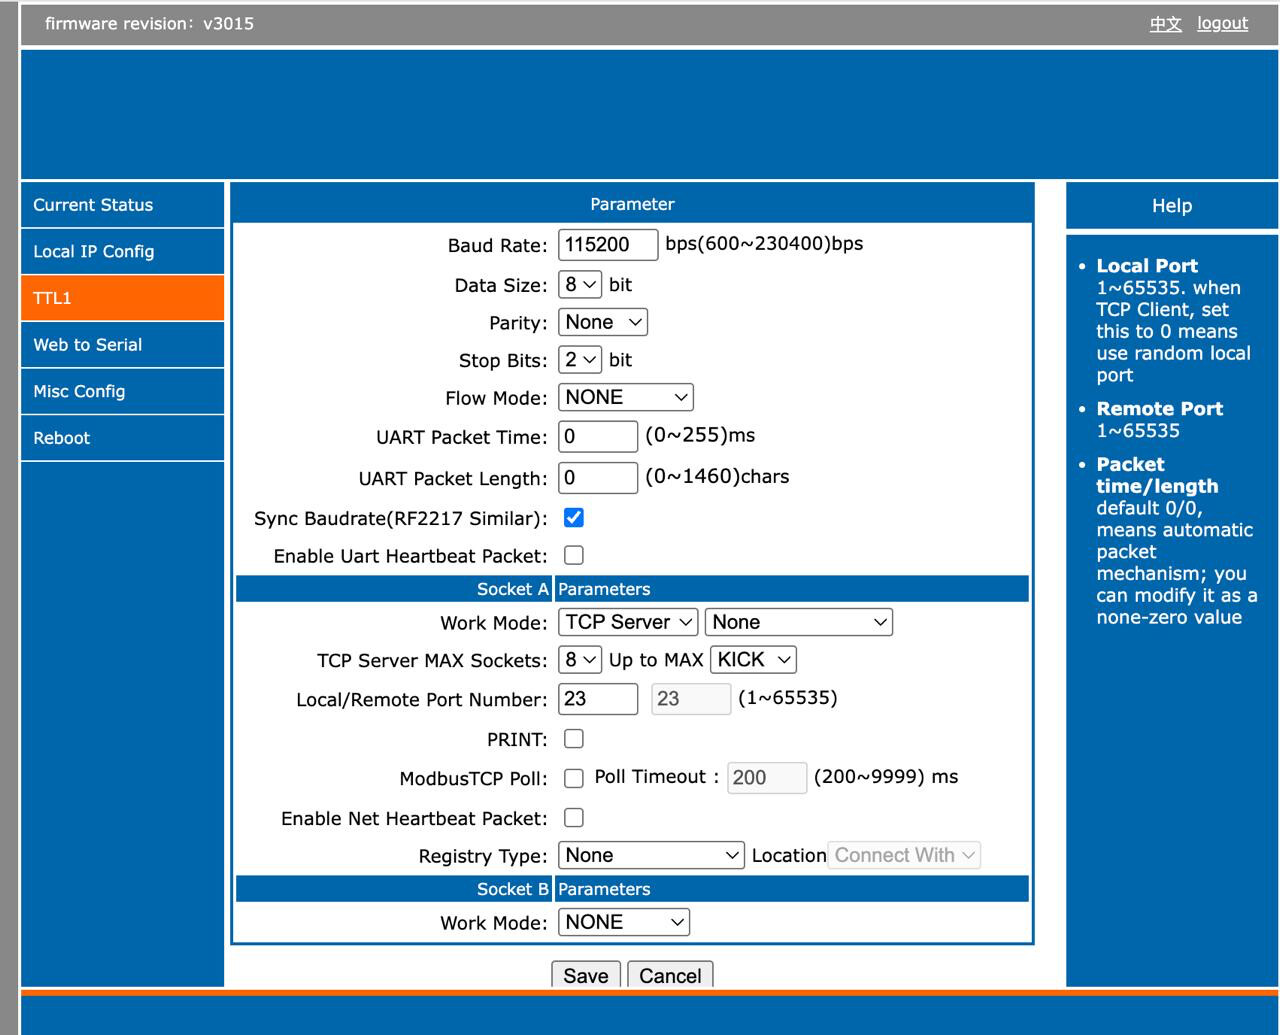Tick Enable Net Heartbeat Packet
Screen dimensions: 1280x1035
point(573,818)
